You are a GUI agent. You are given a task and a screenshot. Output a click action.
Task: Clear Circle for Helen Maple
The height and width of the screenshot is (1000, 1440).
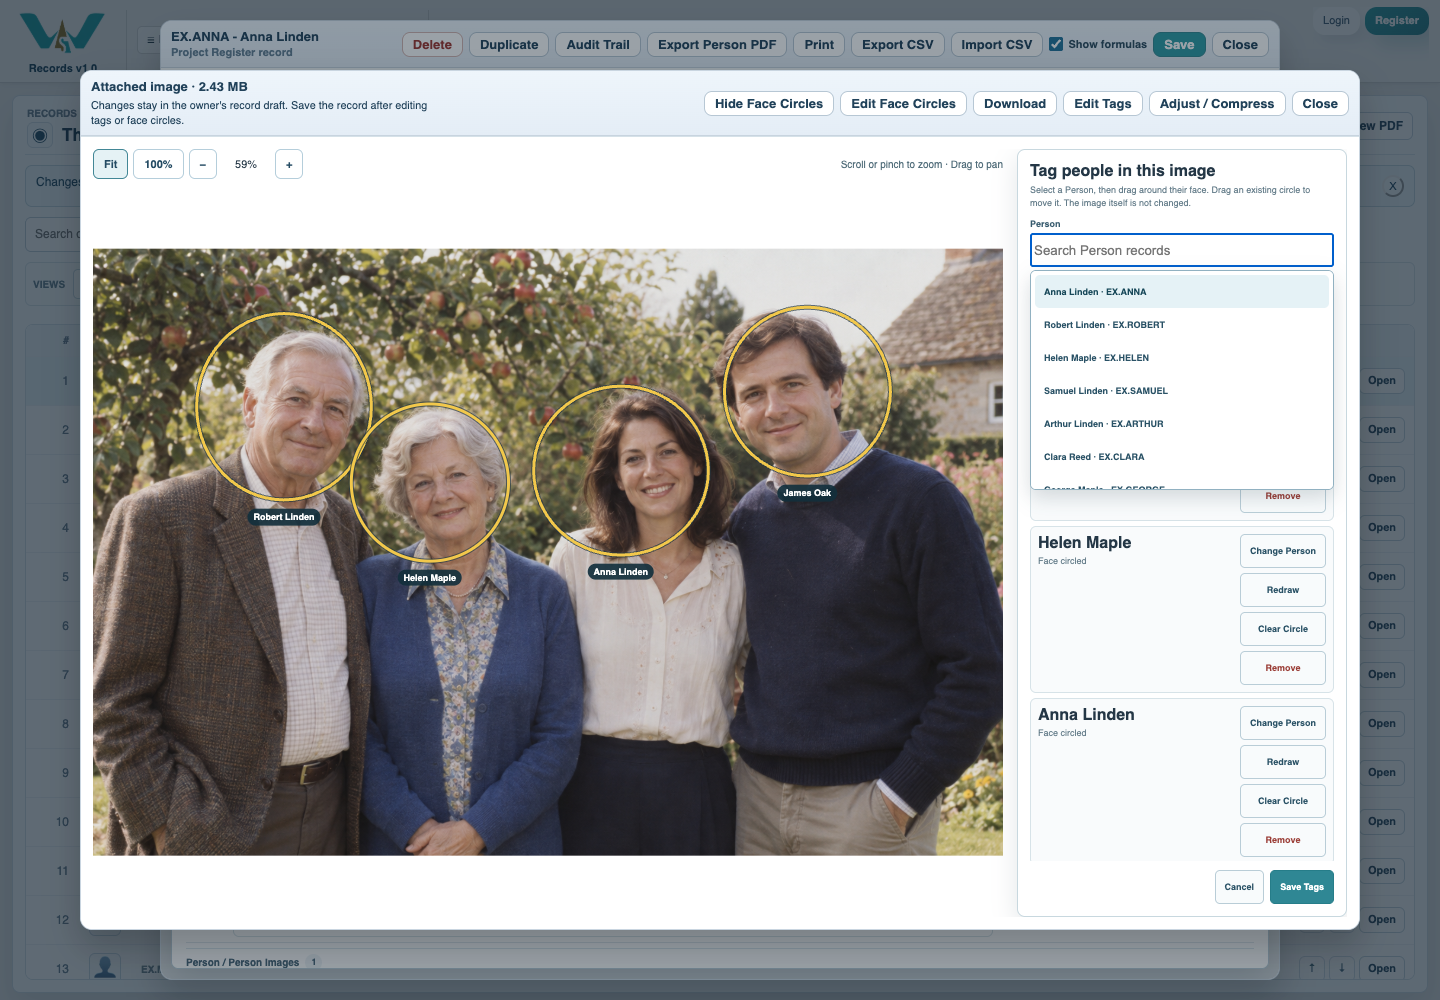point(1283,629)
